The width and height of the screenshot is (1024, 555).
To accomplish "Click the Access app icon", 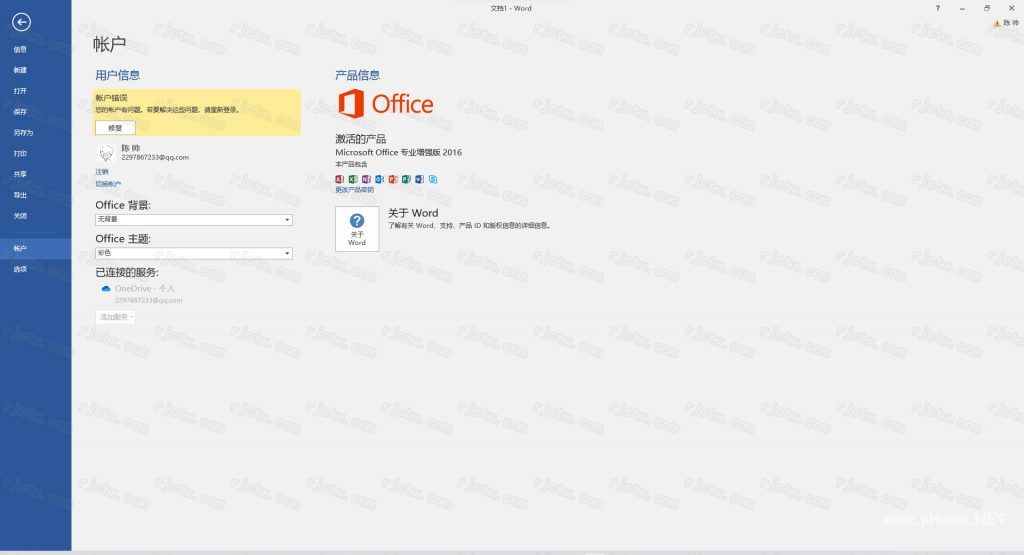I will pyautogui.click(x=340, y=179).
